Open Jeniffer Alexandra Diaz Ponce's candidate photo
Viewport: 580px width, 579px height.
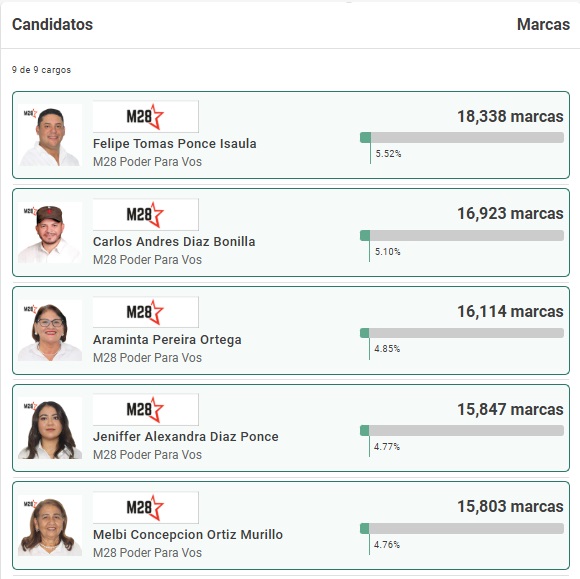point(50,428)
